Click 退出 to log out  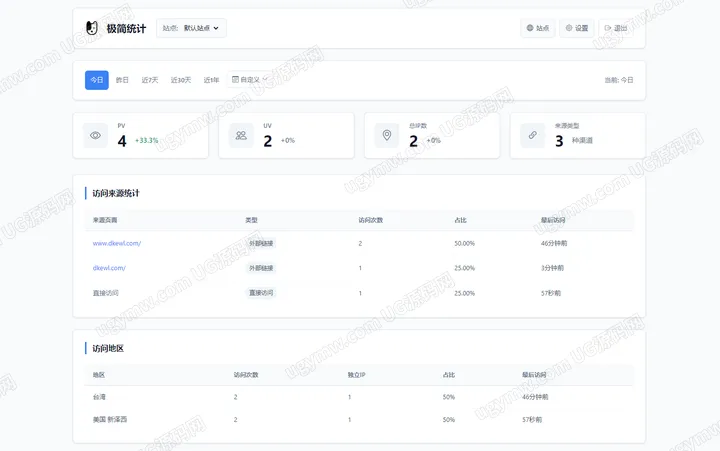[x=615, y=28]
